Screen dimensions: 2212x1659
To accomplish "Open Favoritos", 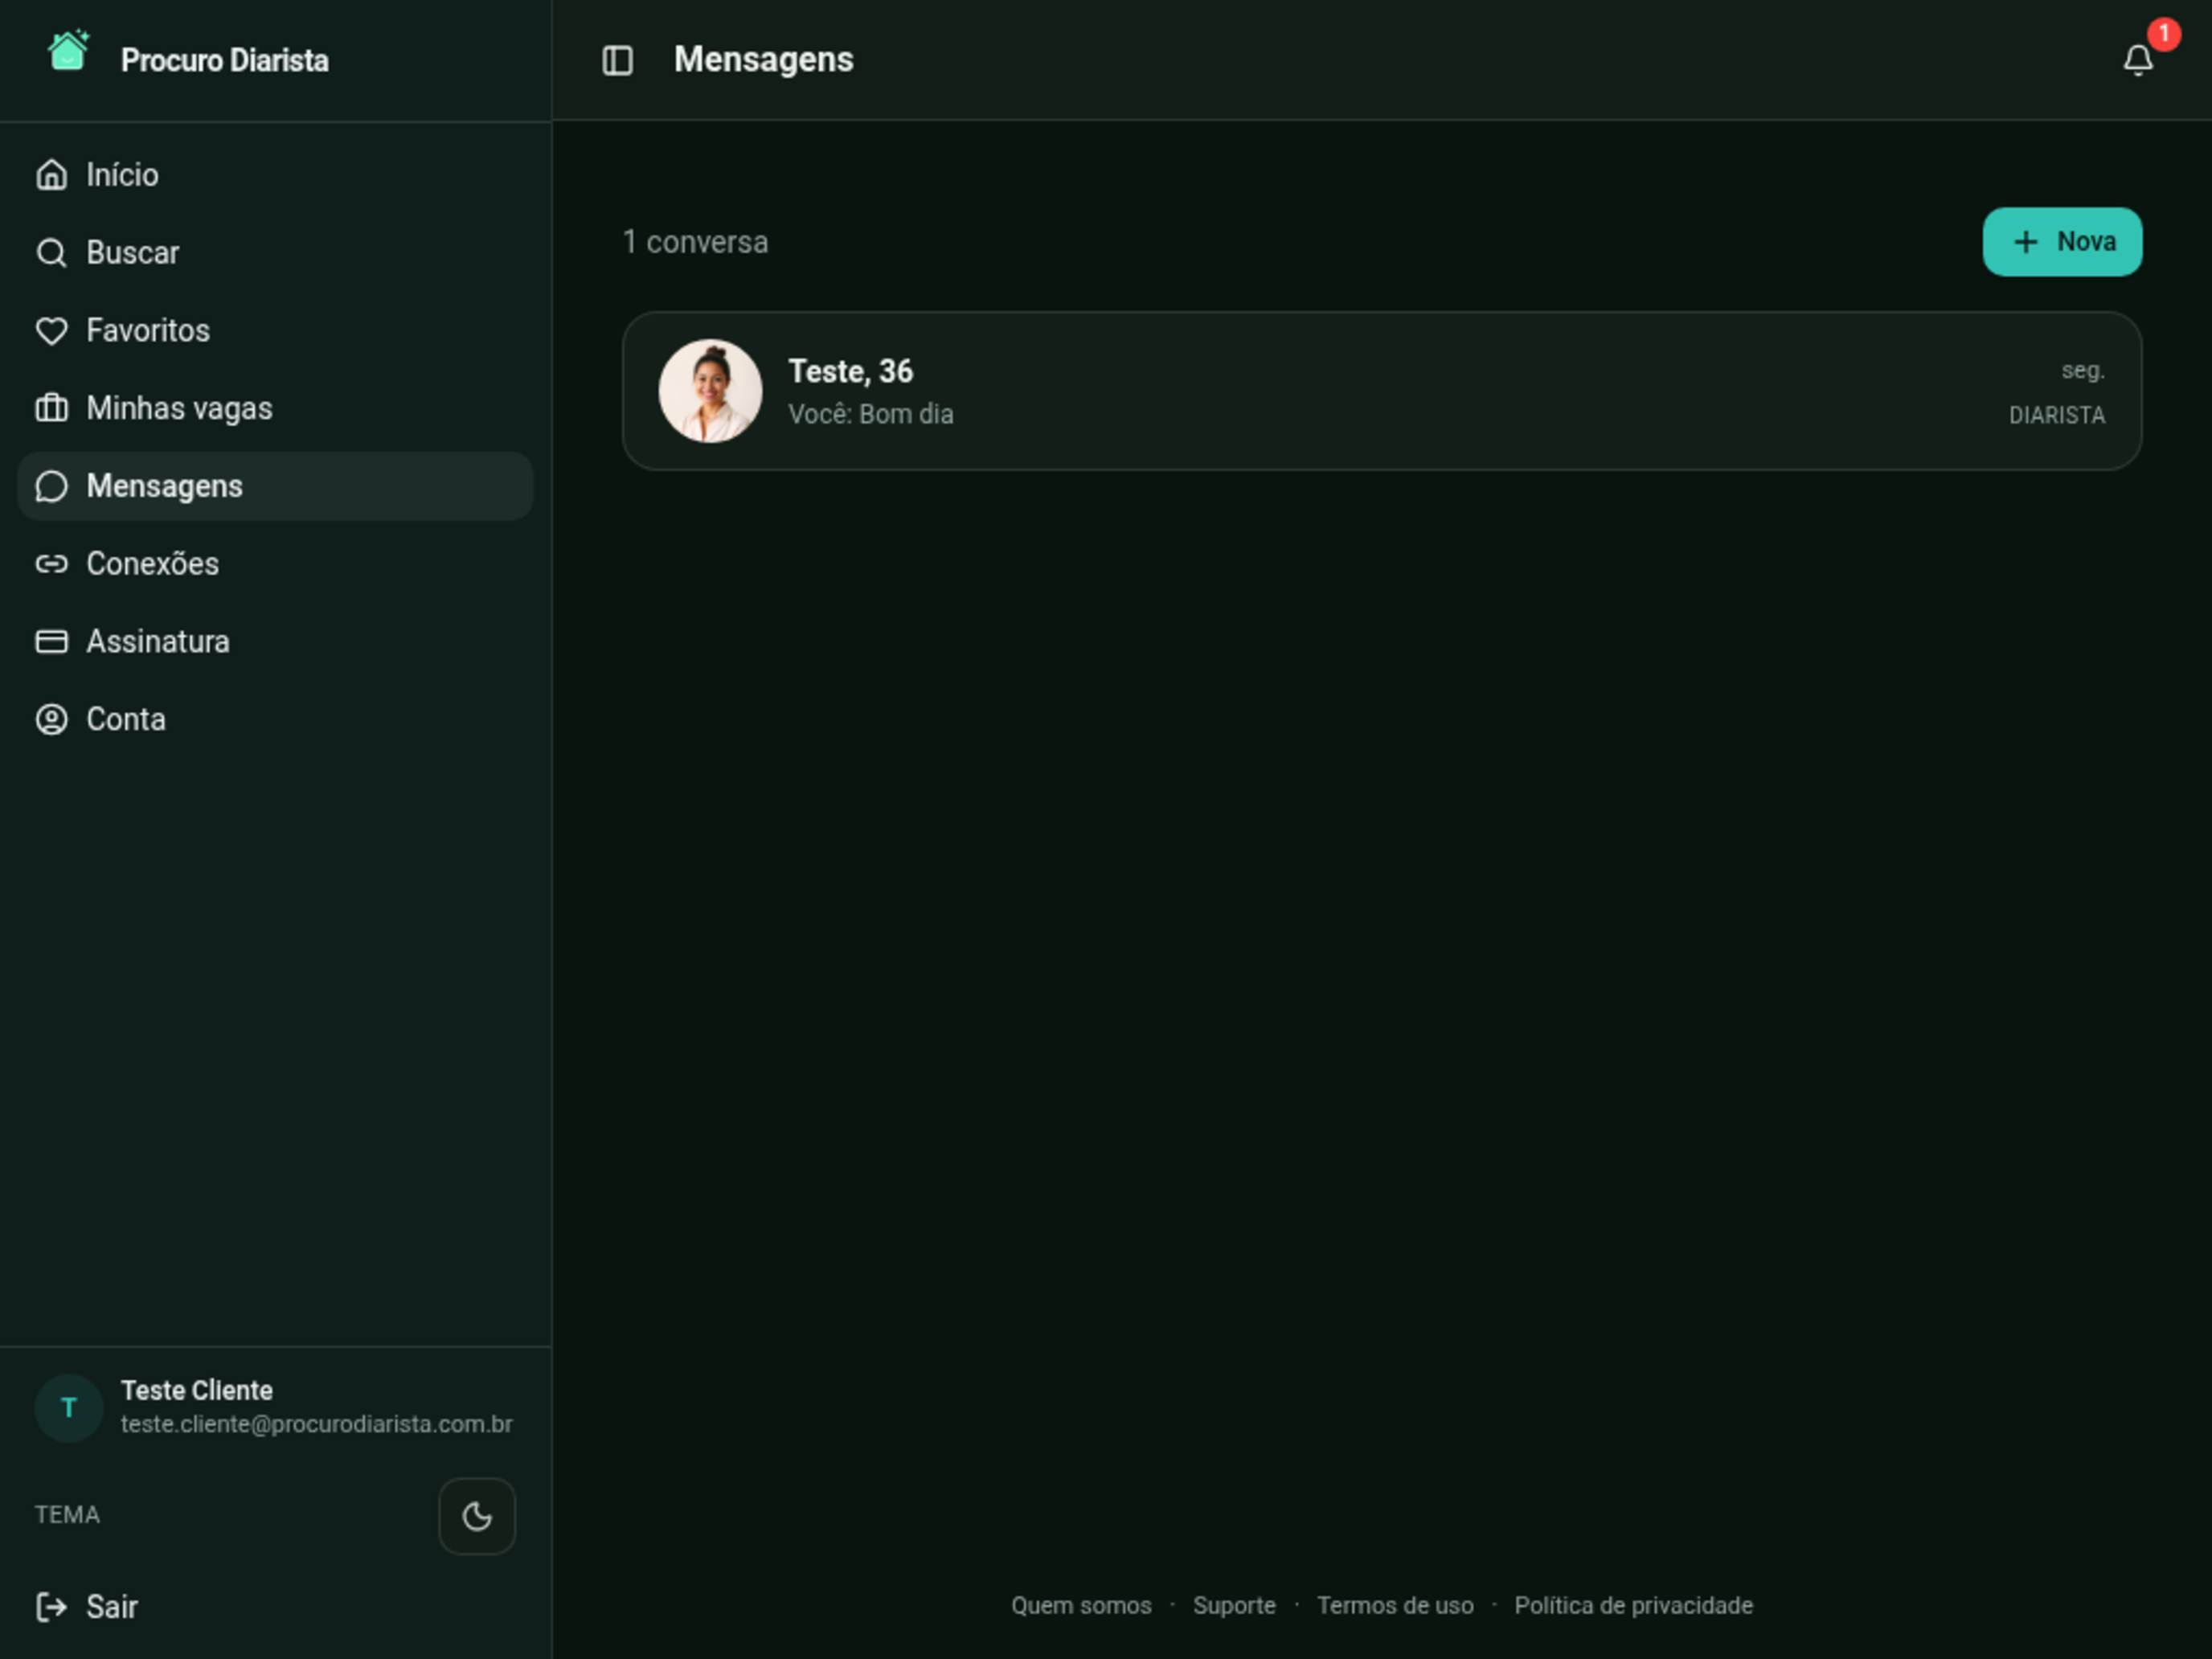I will pos(275,331).
